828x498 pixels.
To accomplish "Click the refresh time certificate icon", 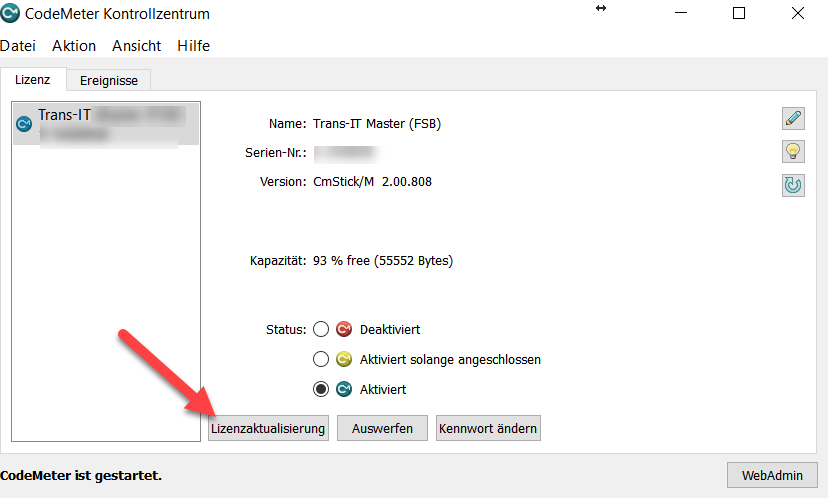I will 793,185.
